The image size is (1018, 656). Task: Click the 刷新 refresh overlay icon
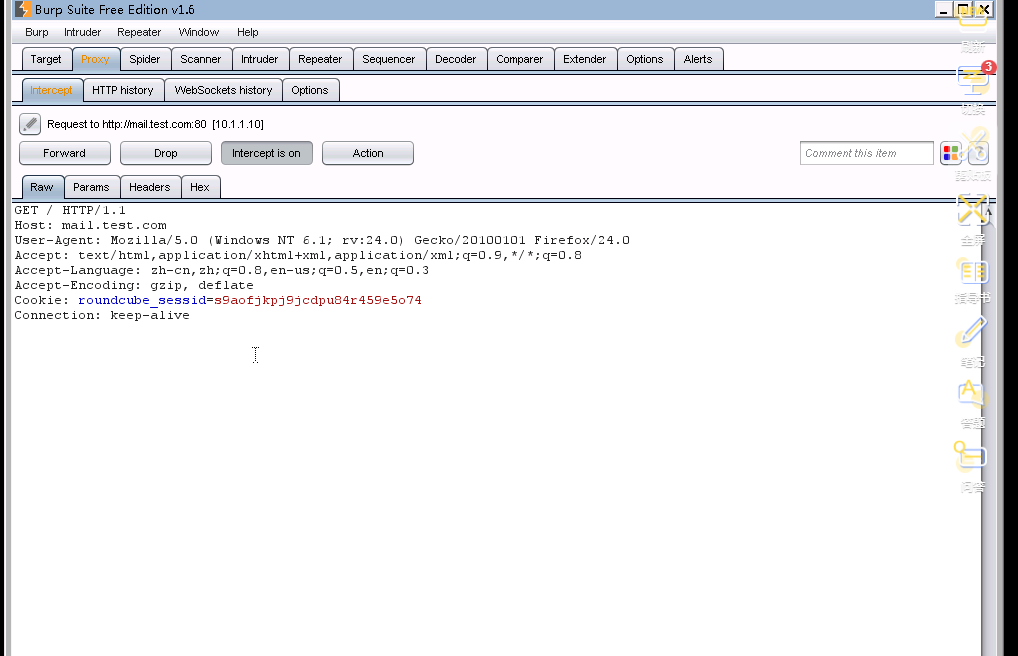[973, 18]
